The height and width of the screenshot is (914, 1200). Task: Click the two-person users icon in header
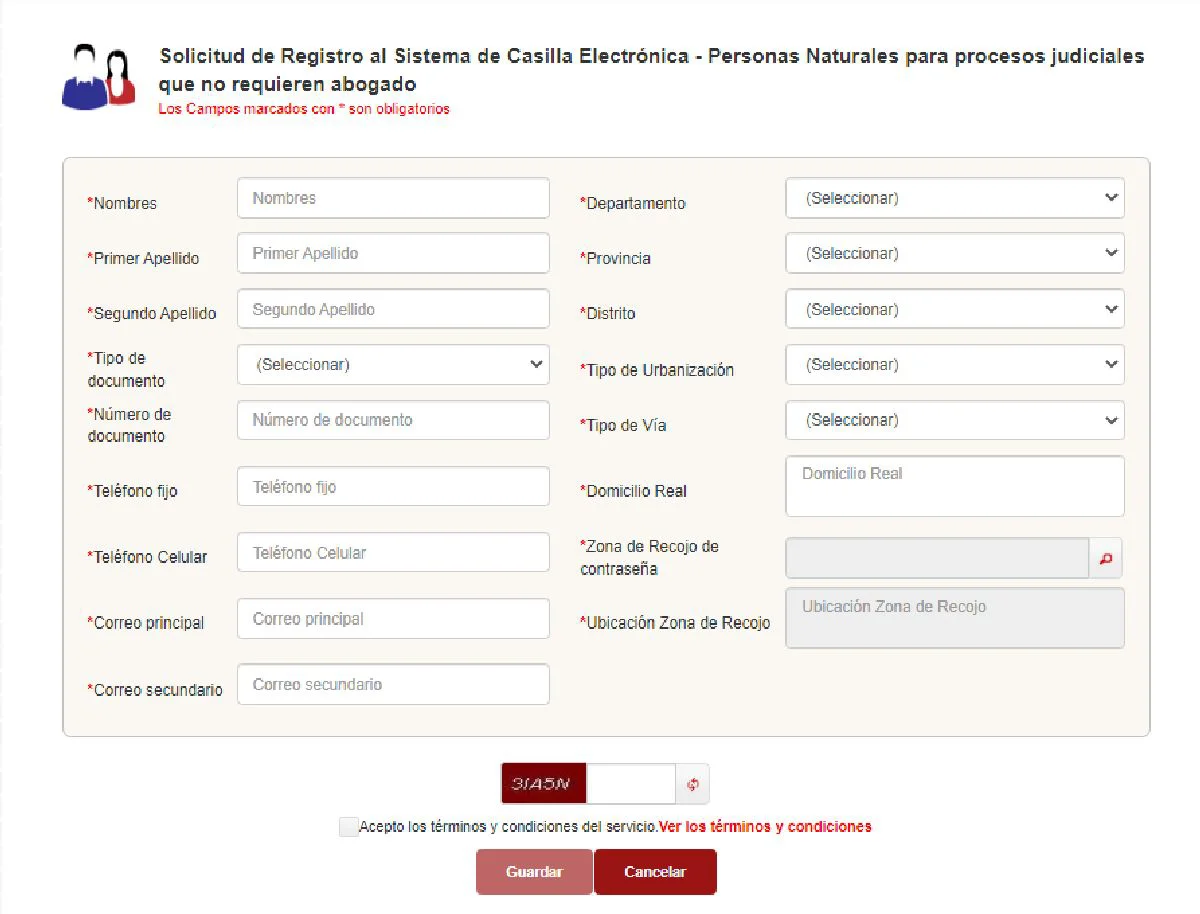pos(98,77)
